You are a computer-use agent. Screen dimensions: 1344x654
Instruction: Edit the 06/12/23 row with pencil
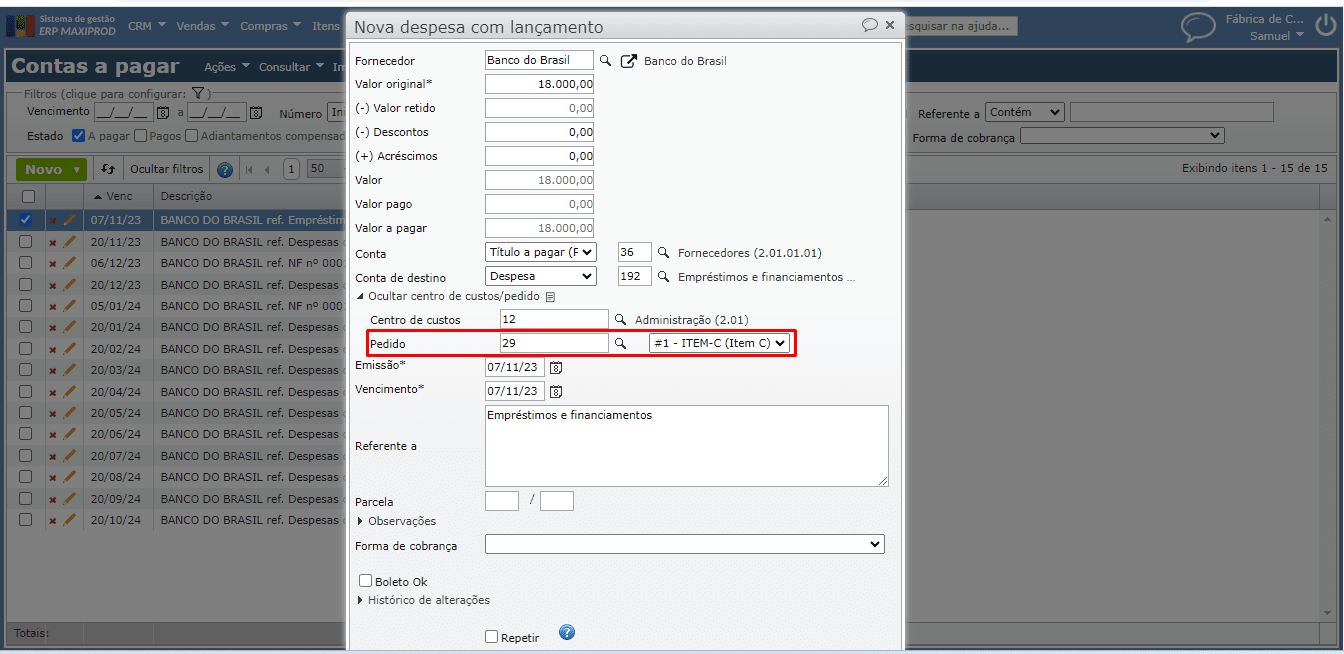pyautogui.click(x=70, y=263)
